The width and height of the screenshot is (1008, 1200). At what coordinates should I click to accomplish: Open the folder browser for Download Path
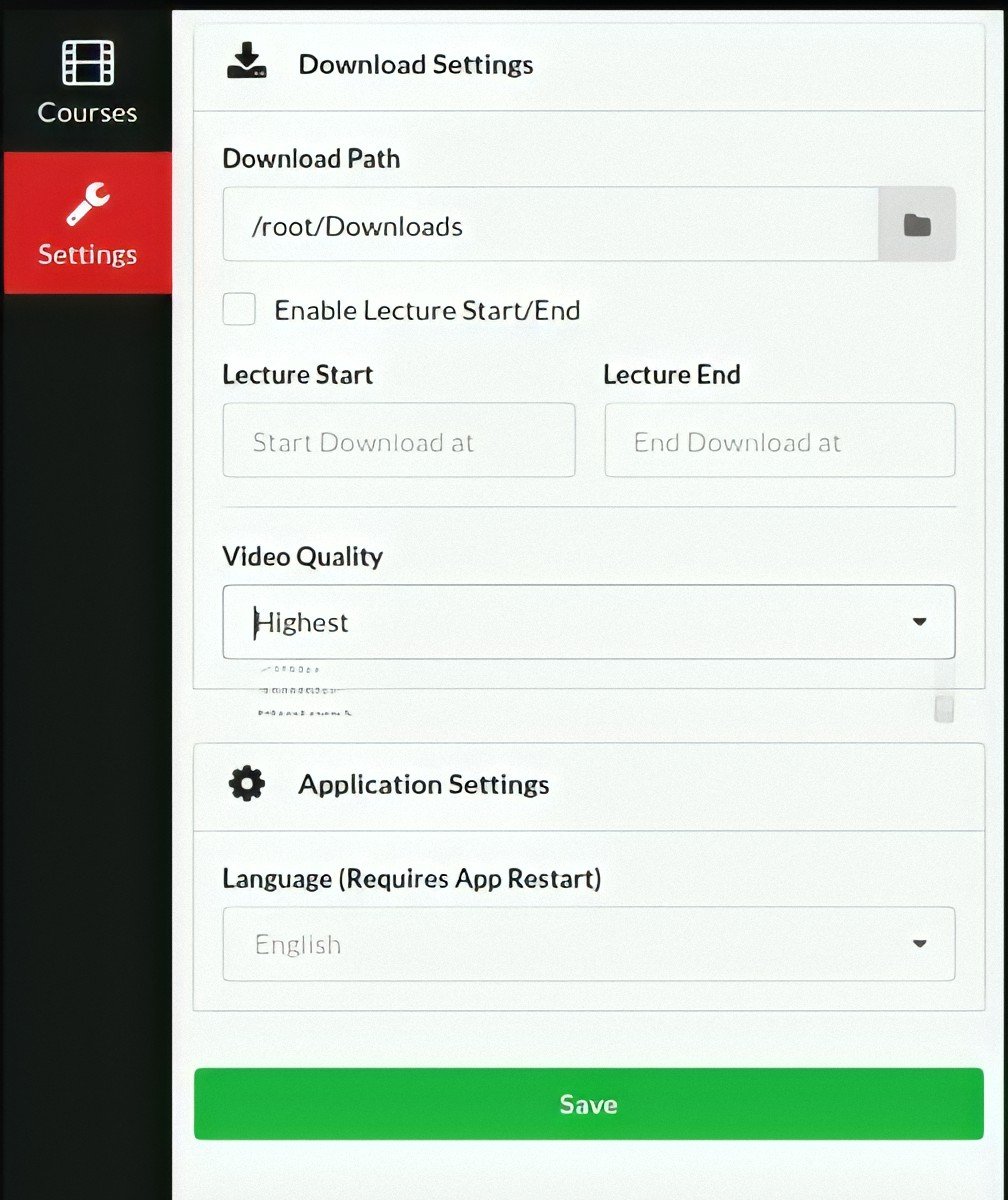(x=916, y=224)
